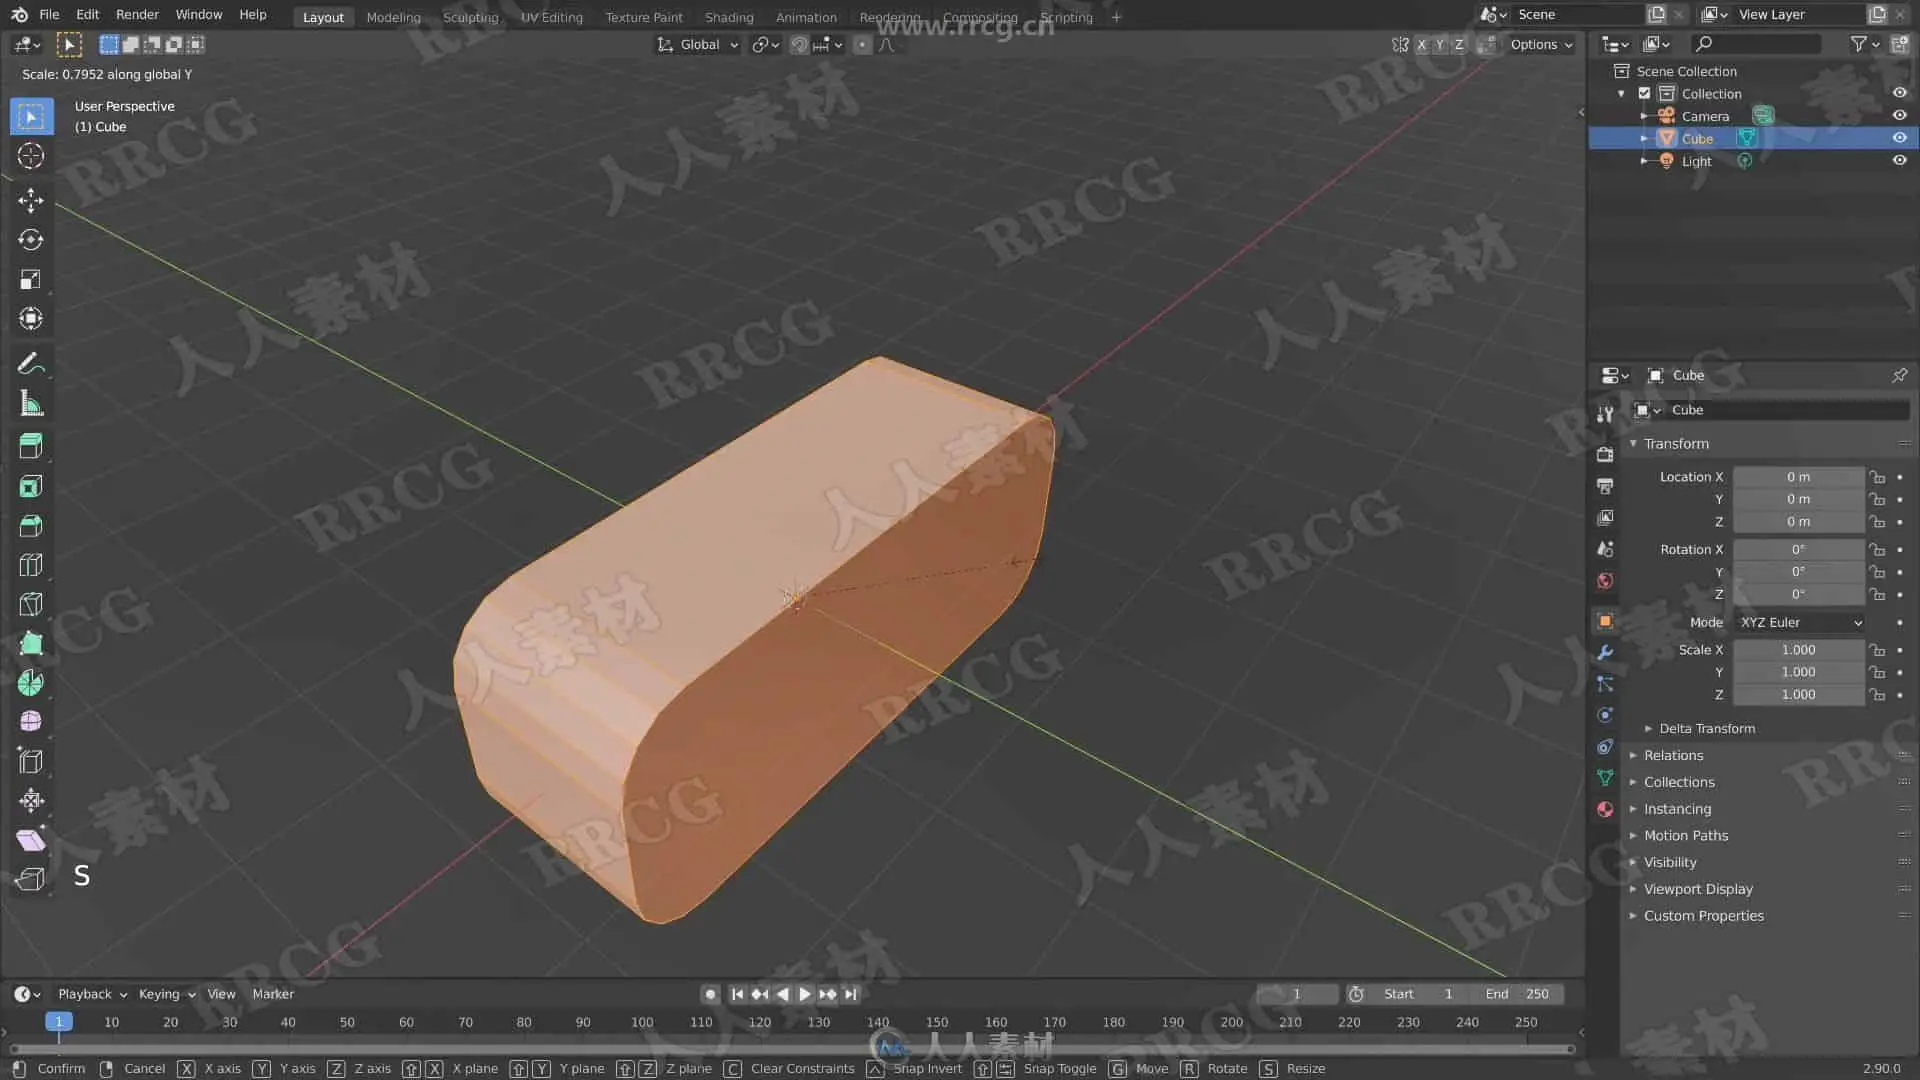Select the Move tool in toolbar
Viewport: 1920px width, 1080px height.
[x=30, y=200]
